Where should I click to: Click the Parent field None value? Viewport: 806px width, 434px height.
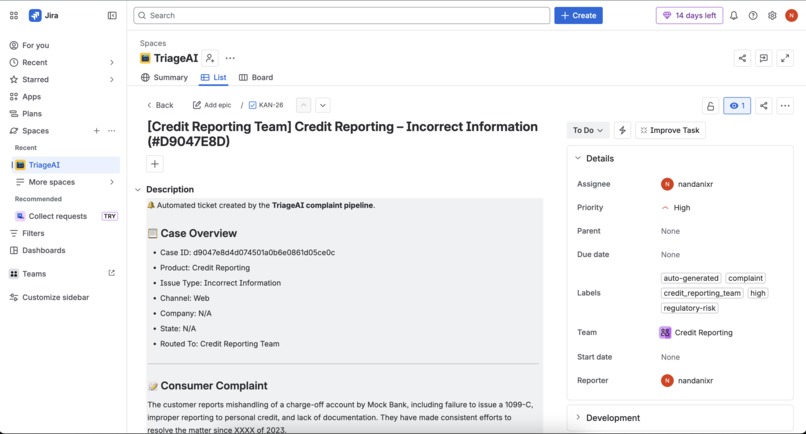[x=670, y=231]
